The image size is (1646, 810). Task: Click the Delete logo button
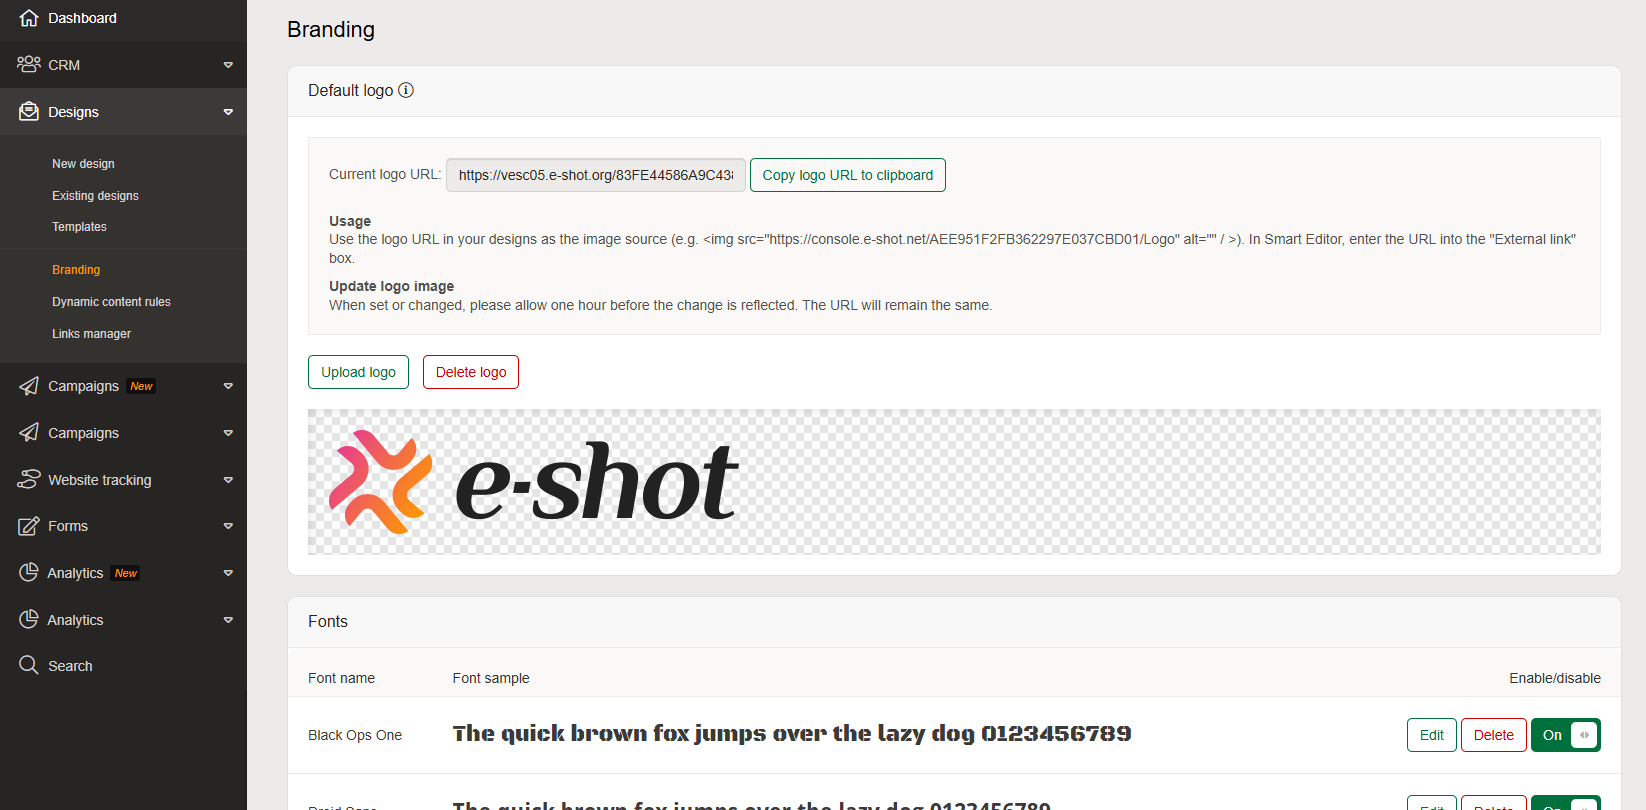click(x=471, y=372)
